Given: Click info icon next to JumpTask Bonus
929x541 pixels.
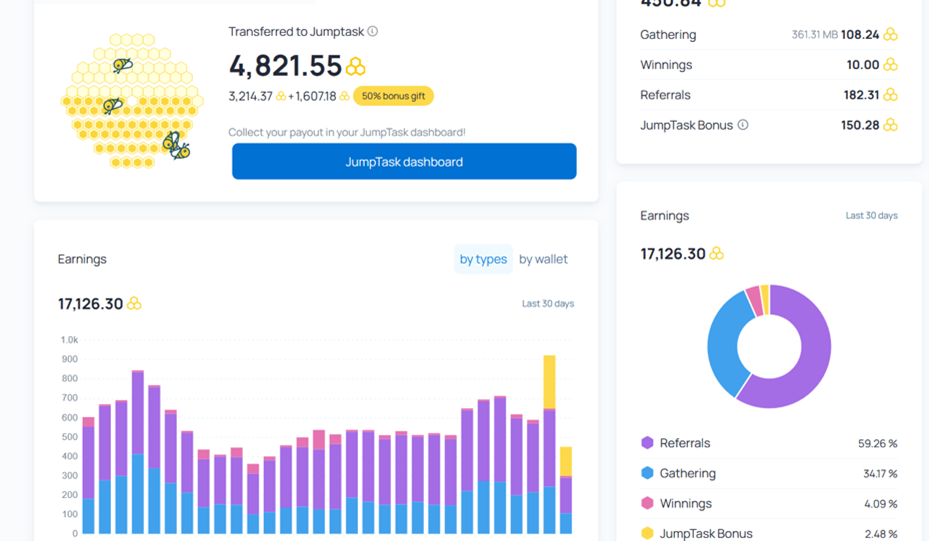Looking at the screenshot, I should (743, 125).
